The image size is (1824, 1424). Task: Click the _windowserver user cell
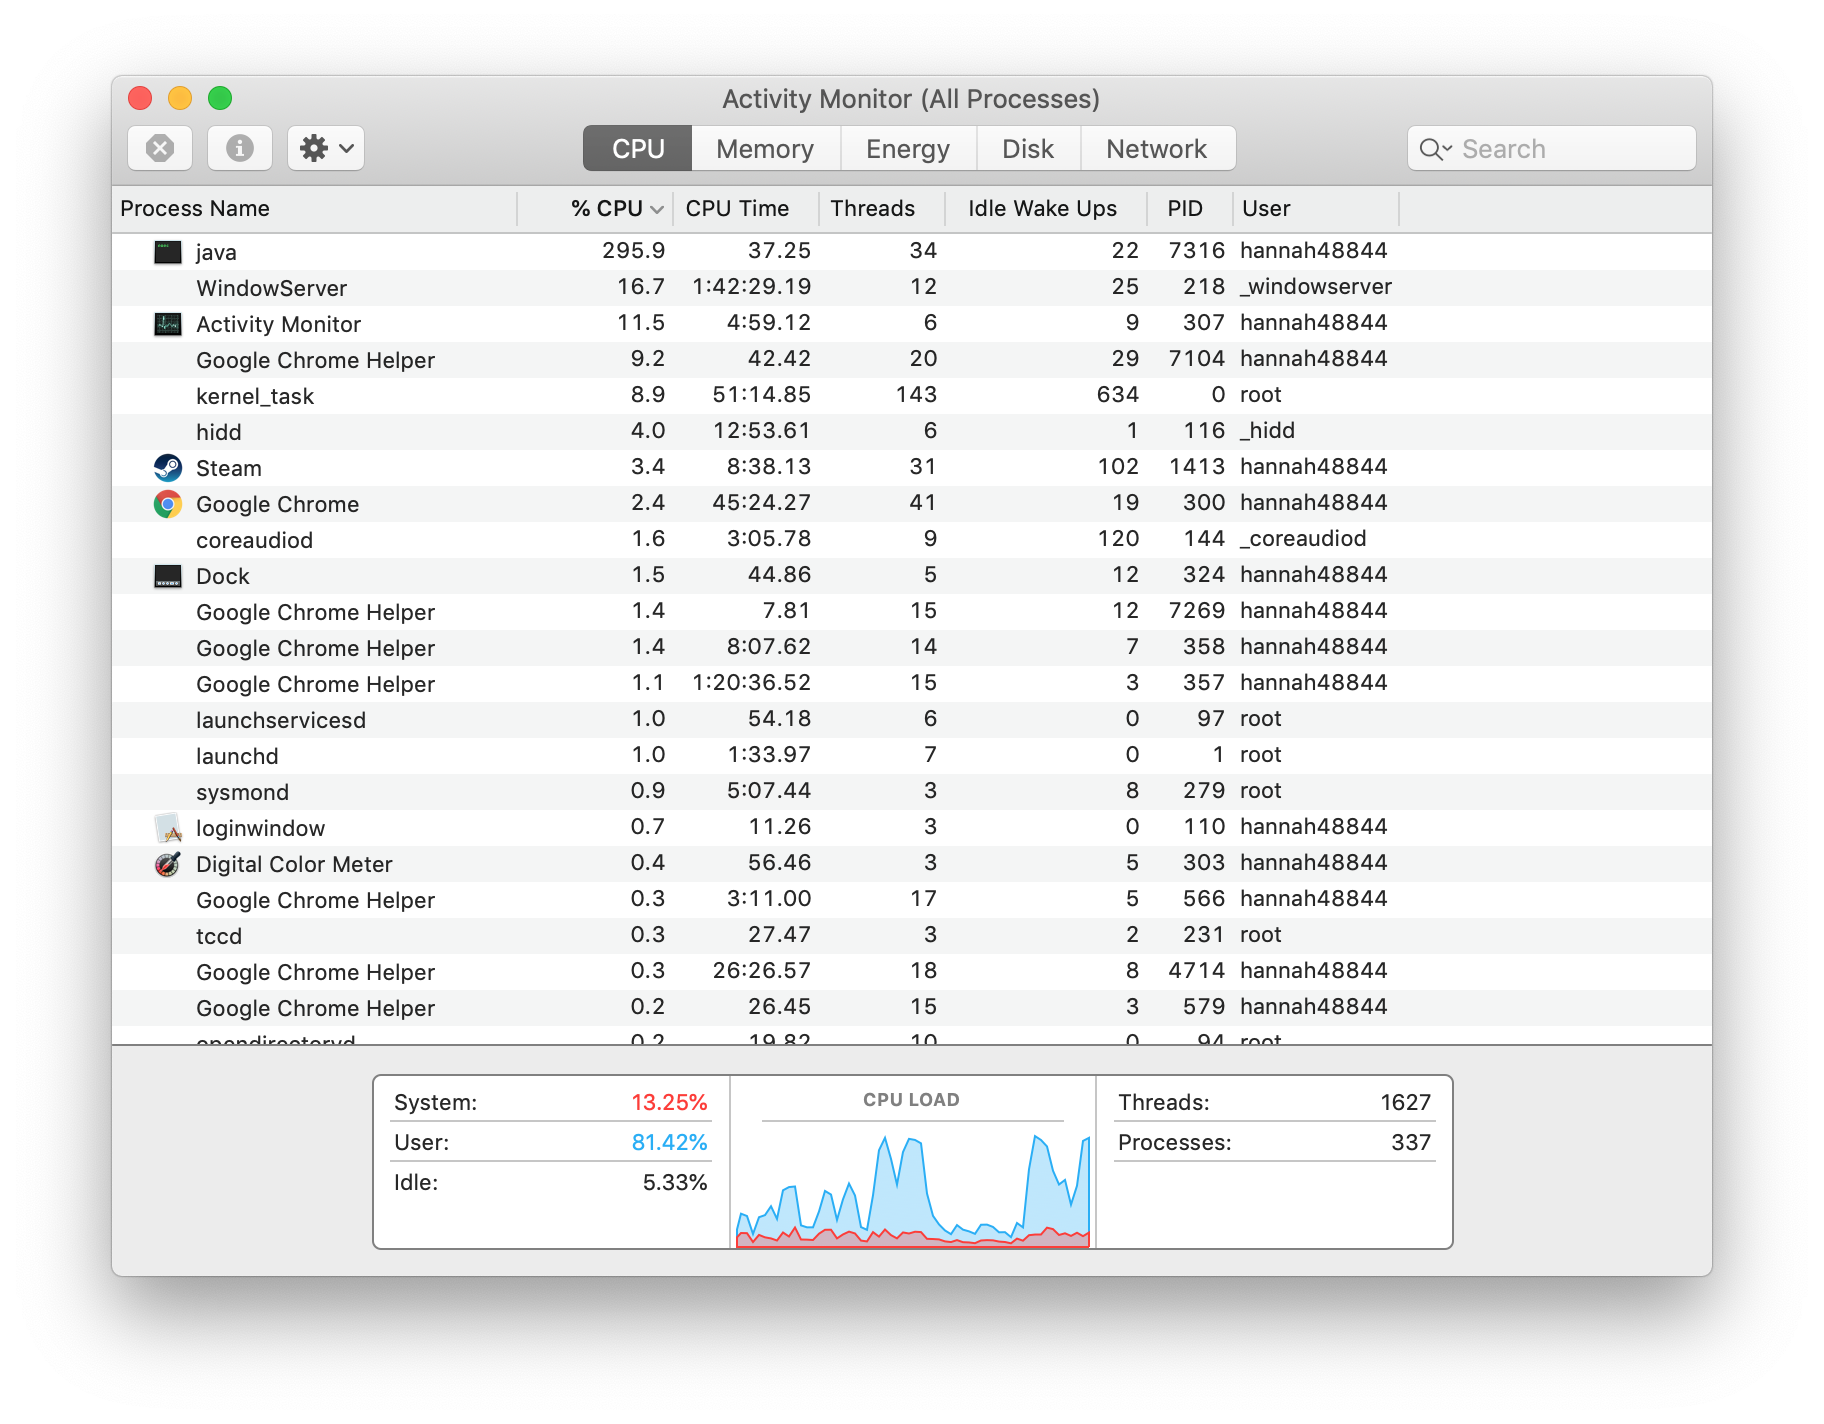point(1315,286)
